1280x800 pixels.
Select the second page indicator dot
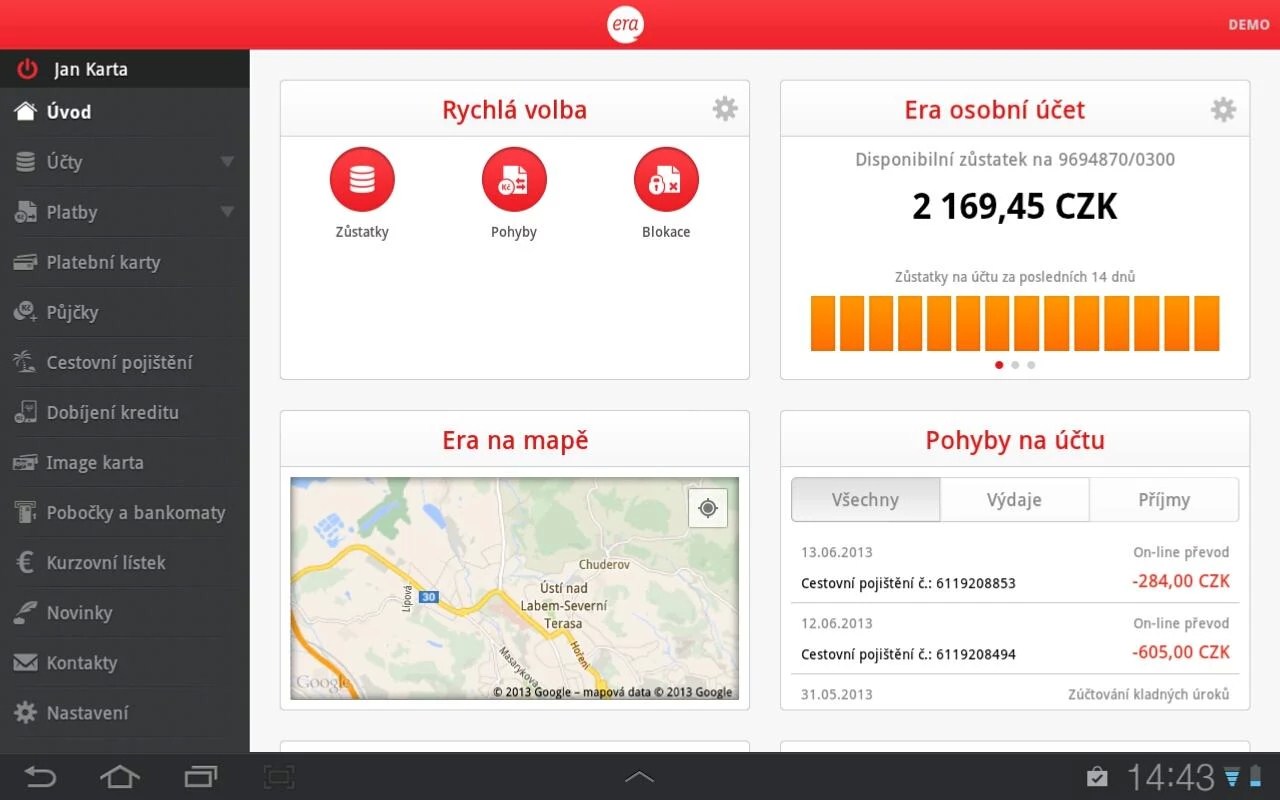click(1015, 365)
